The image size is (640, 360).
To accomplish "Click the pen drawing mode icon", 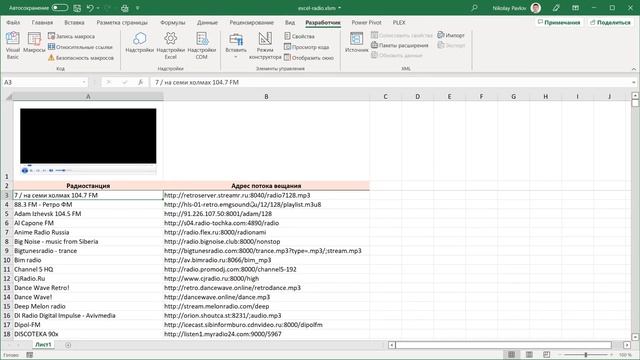I will point(556,8).
